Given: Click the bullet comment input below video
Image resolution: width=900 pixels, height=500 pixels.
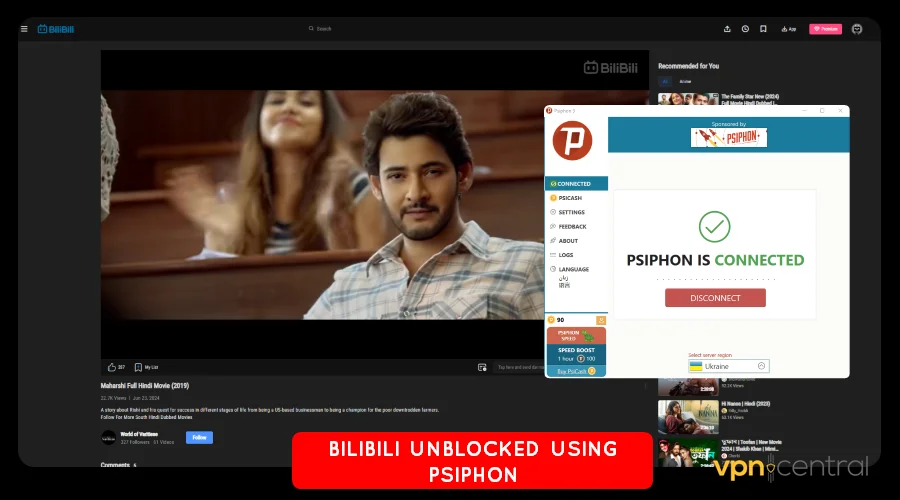Looking at the screenshot, I should coord(519,367).
